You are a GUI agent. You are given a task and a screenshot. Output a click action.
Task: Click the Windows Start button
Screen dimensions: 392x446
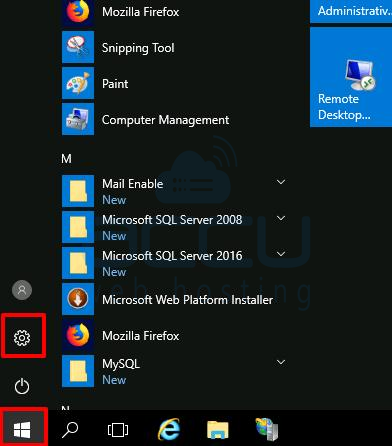pyautogui.click(x=22, y=429)
